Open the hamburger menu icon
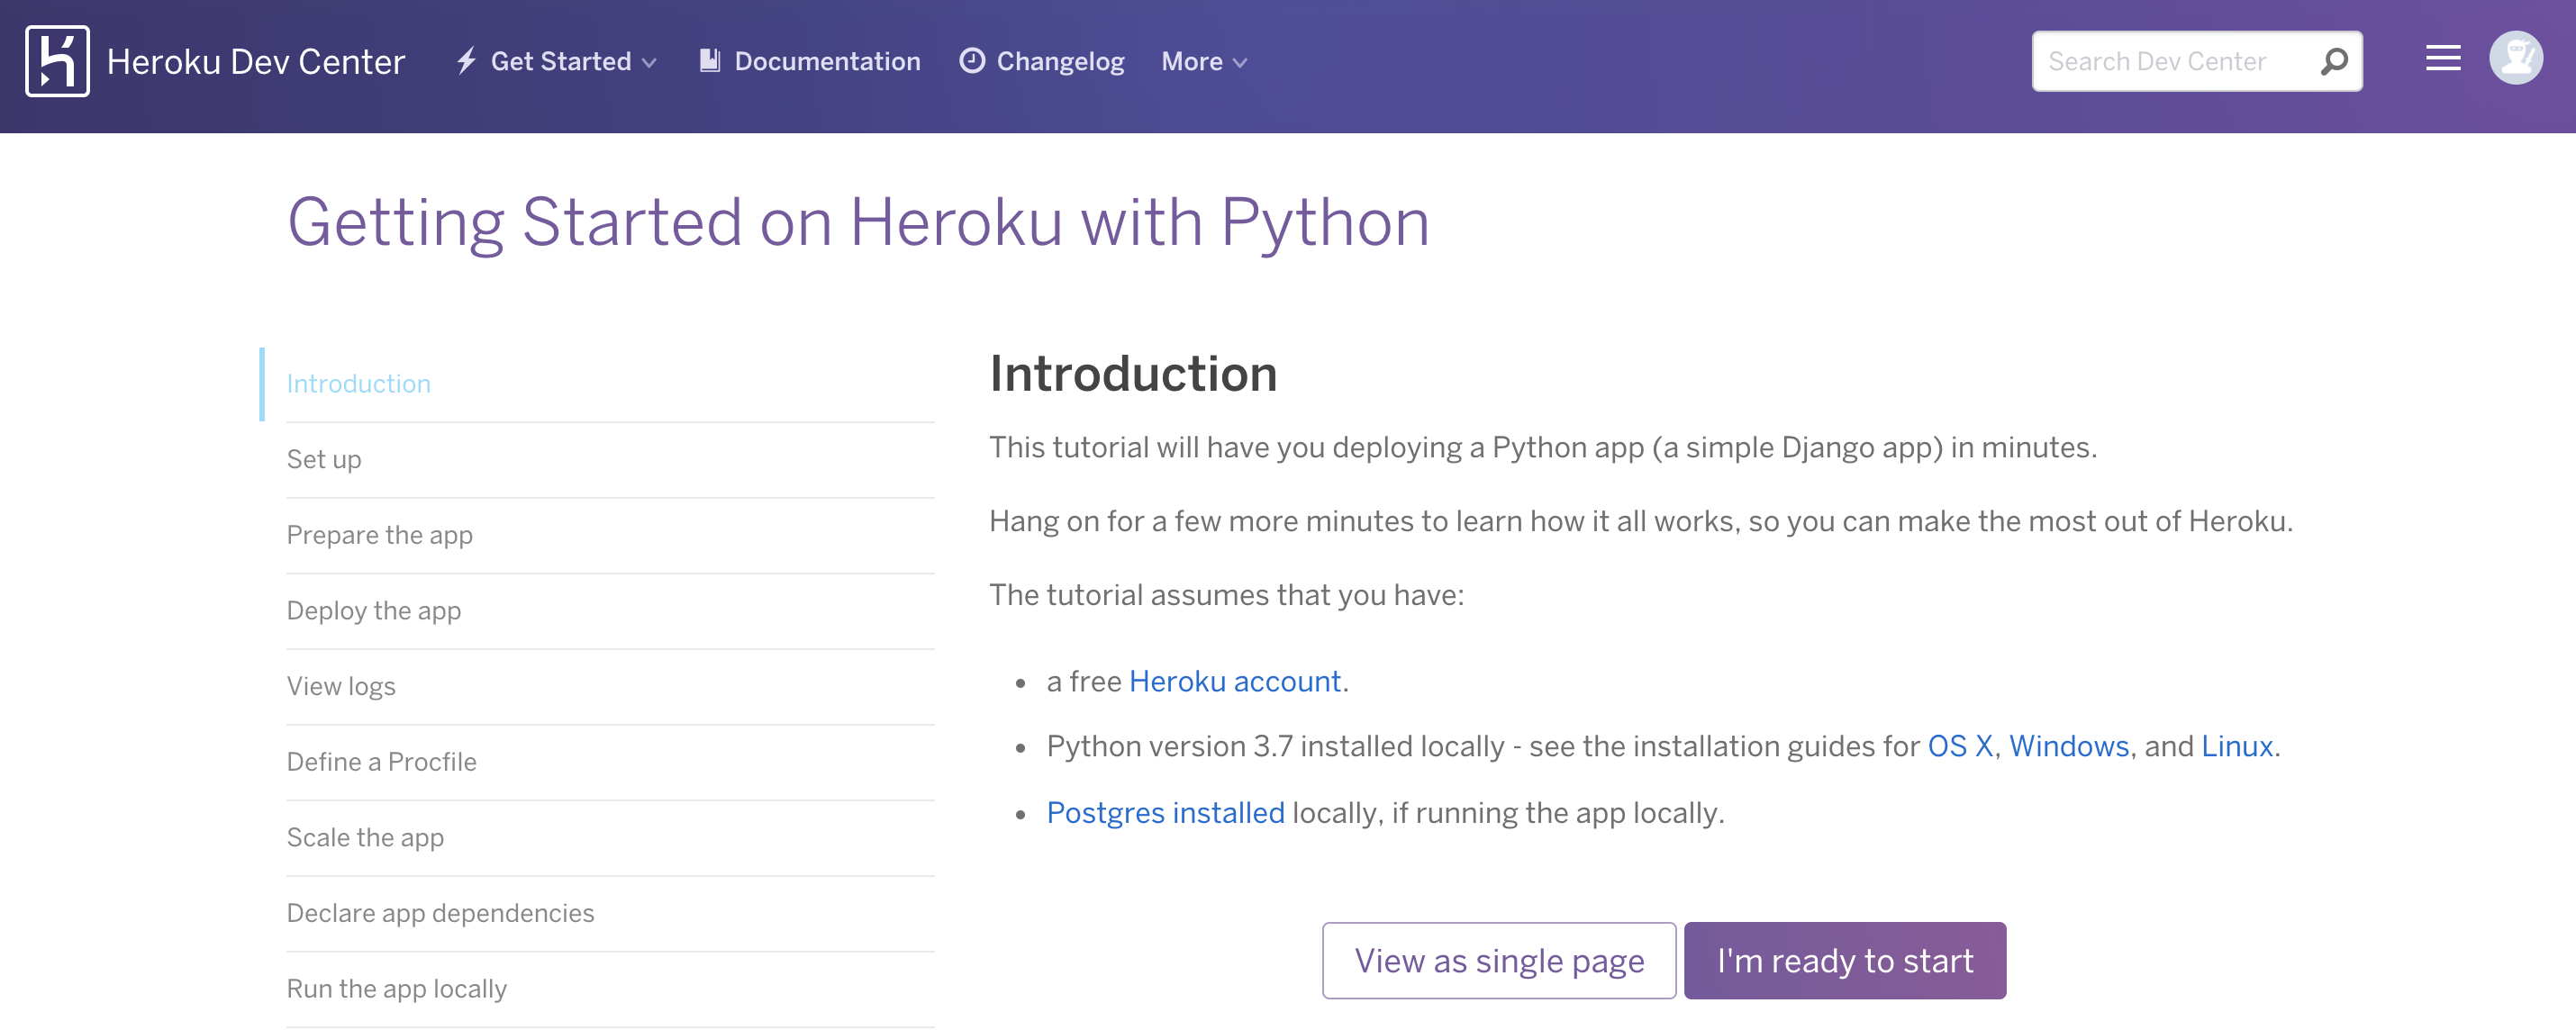The height and width of the screenshot is (1030, 2576). coord(2443,59)
